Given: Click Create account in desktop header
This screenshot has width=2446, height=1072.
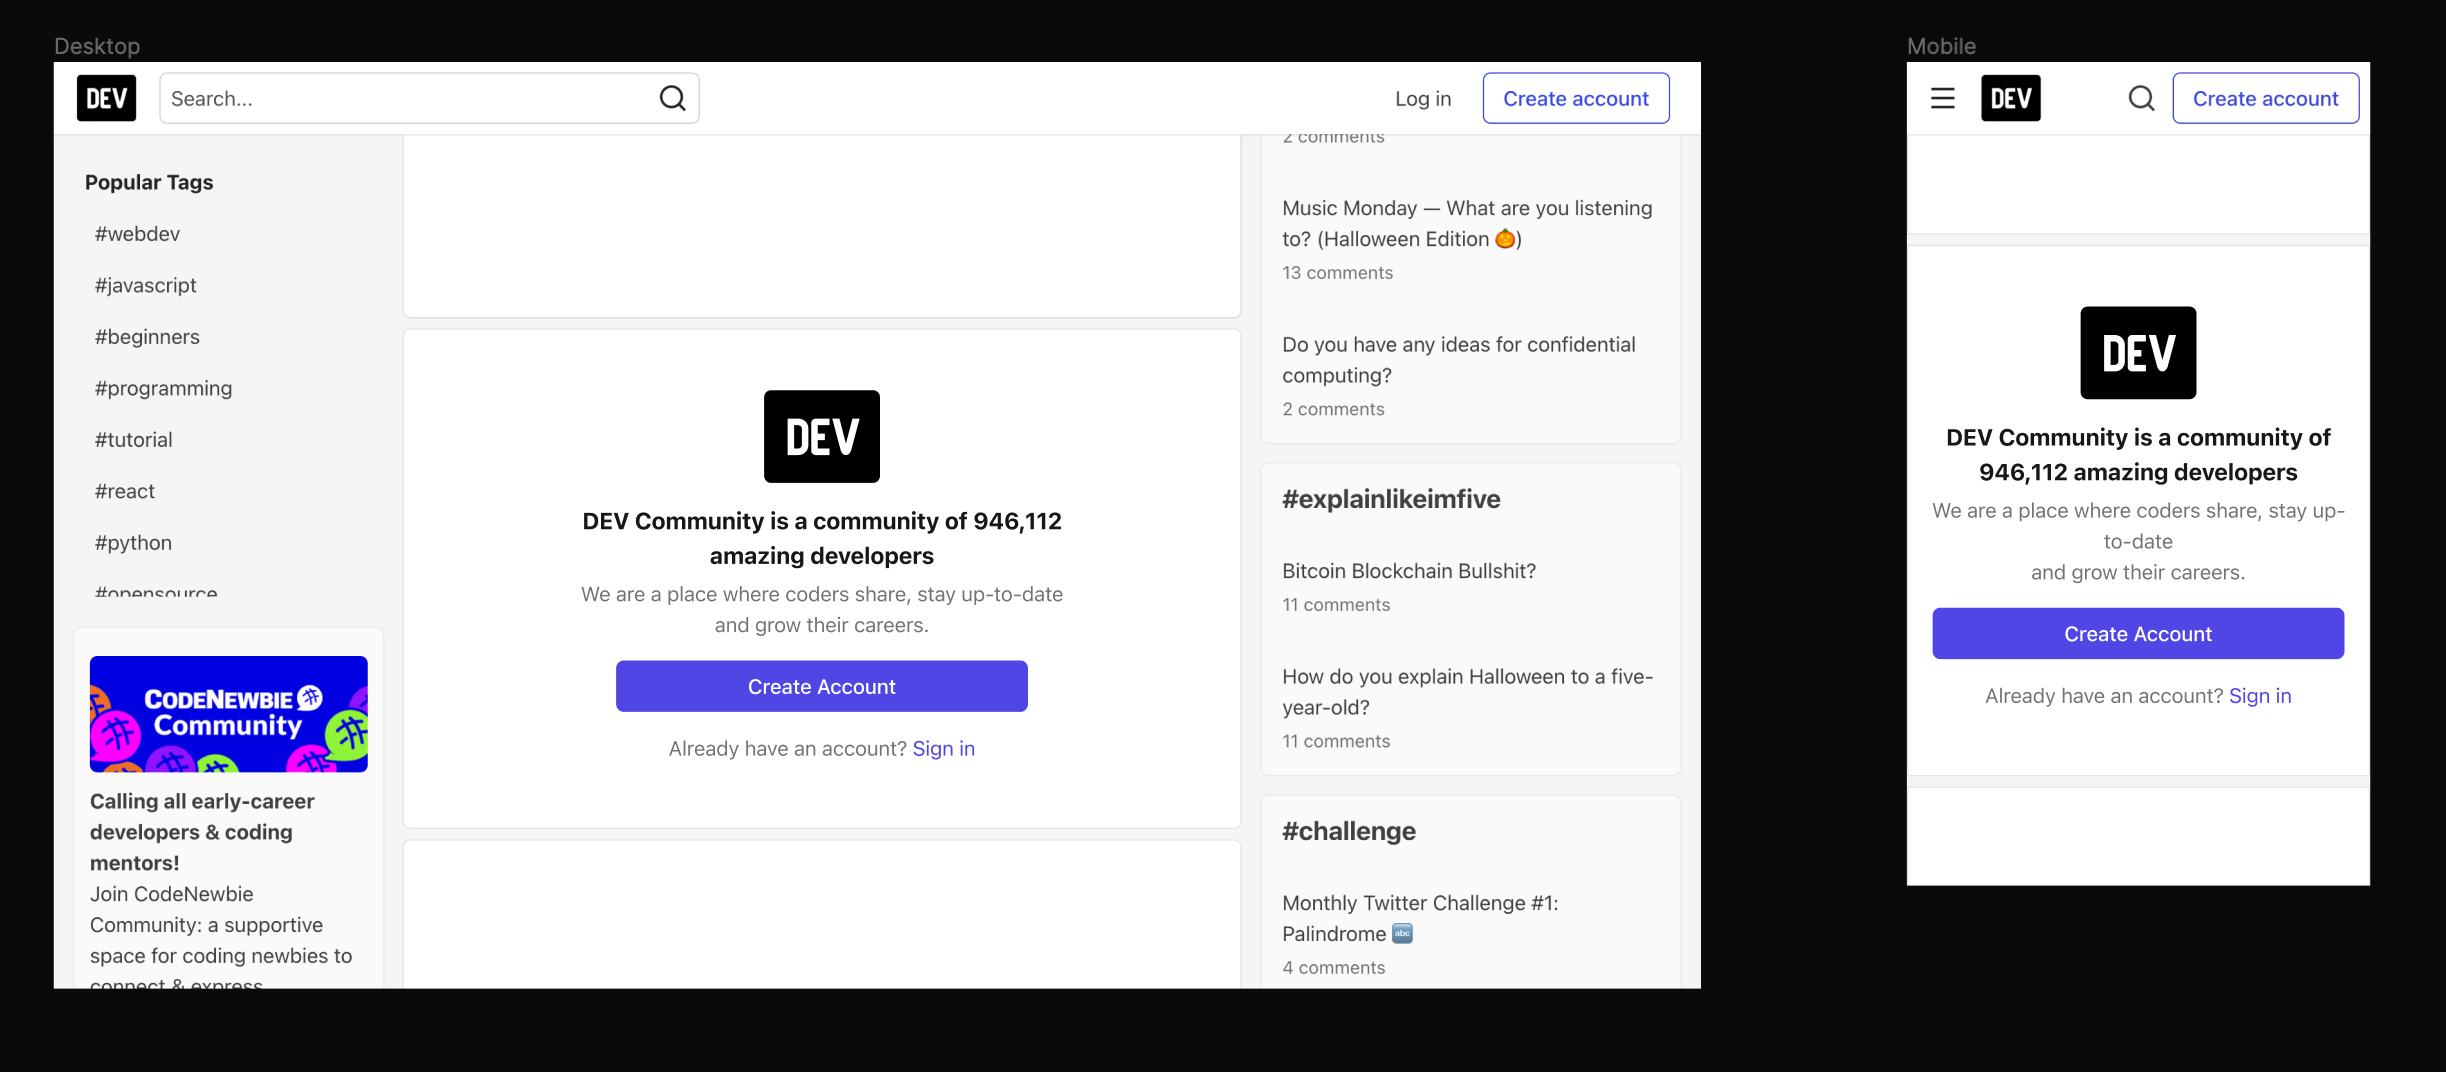Looking at the screenshot, I should click(1575, 98).
